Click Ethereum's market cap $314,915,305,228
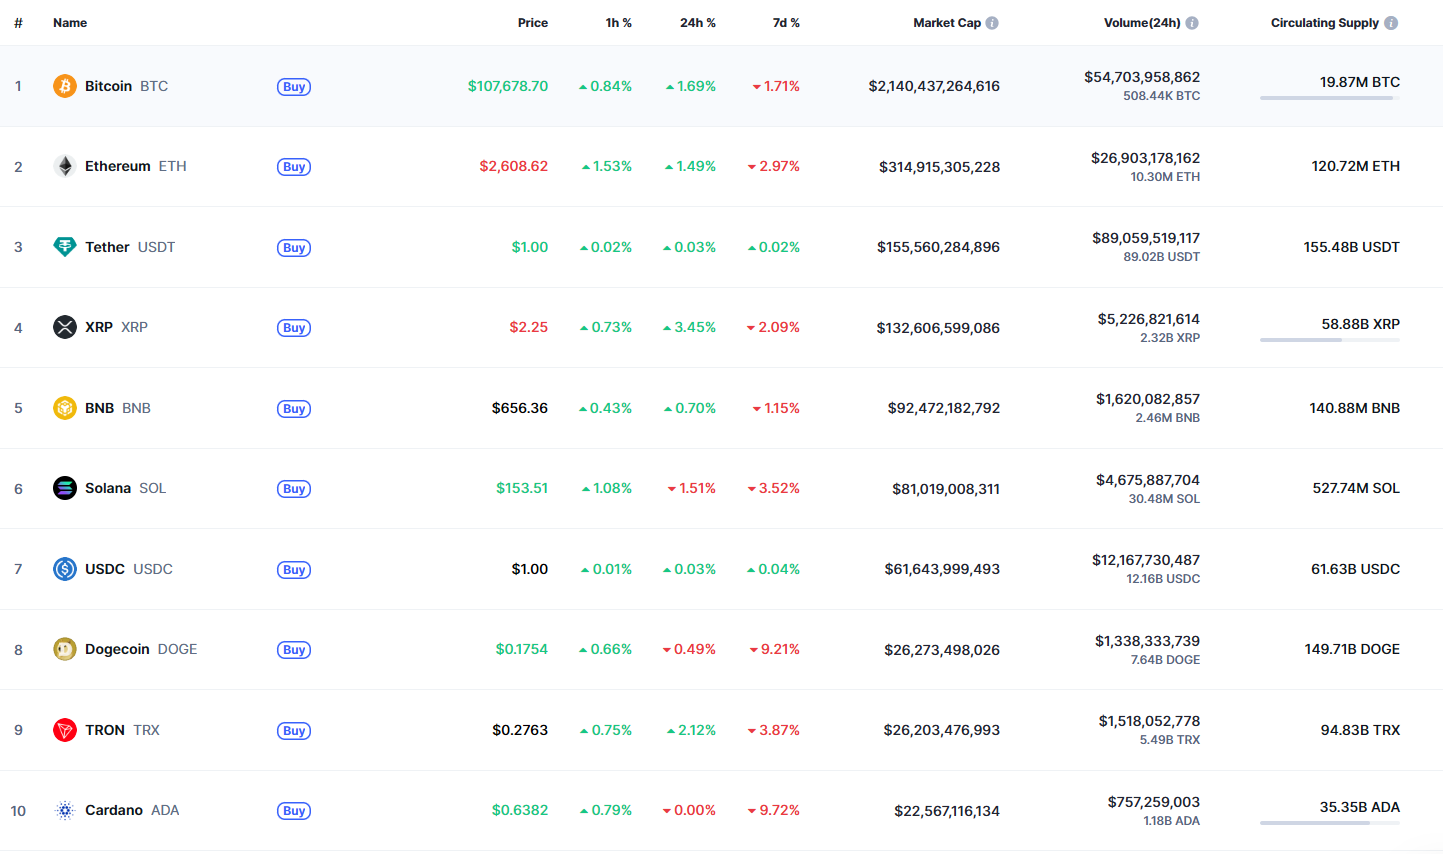This screenshot has height=854, width=1443. 940,167
